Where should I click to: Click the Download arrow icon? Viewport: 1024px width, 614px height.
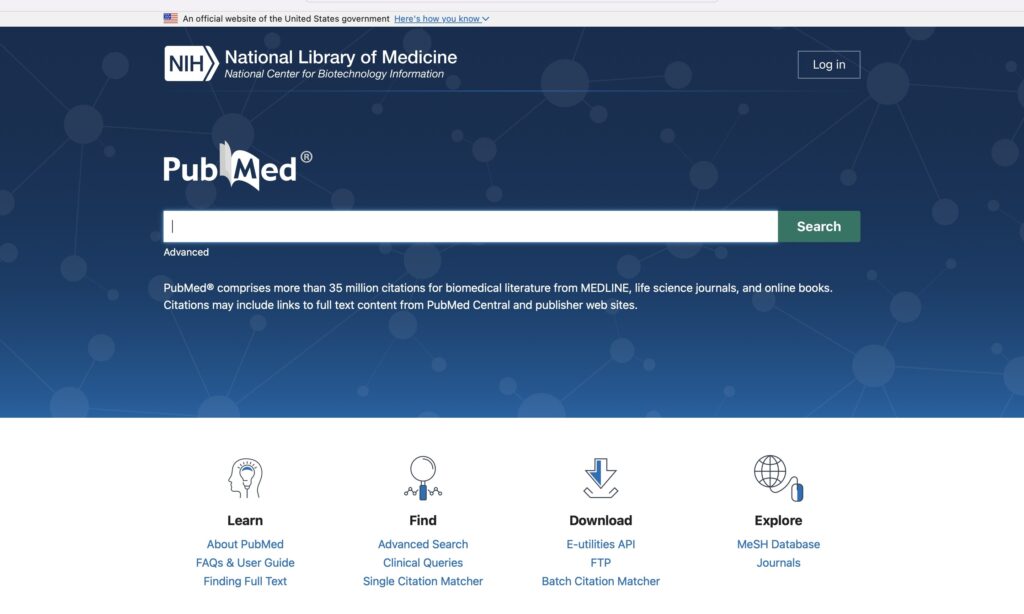(600, 478)
